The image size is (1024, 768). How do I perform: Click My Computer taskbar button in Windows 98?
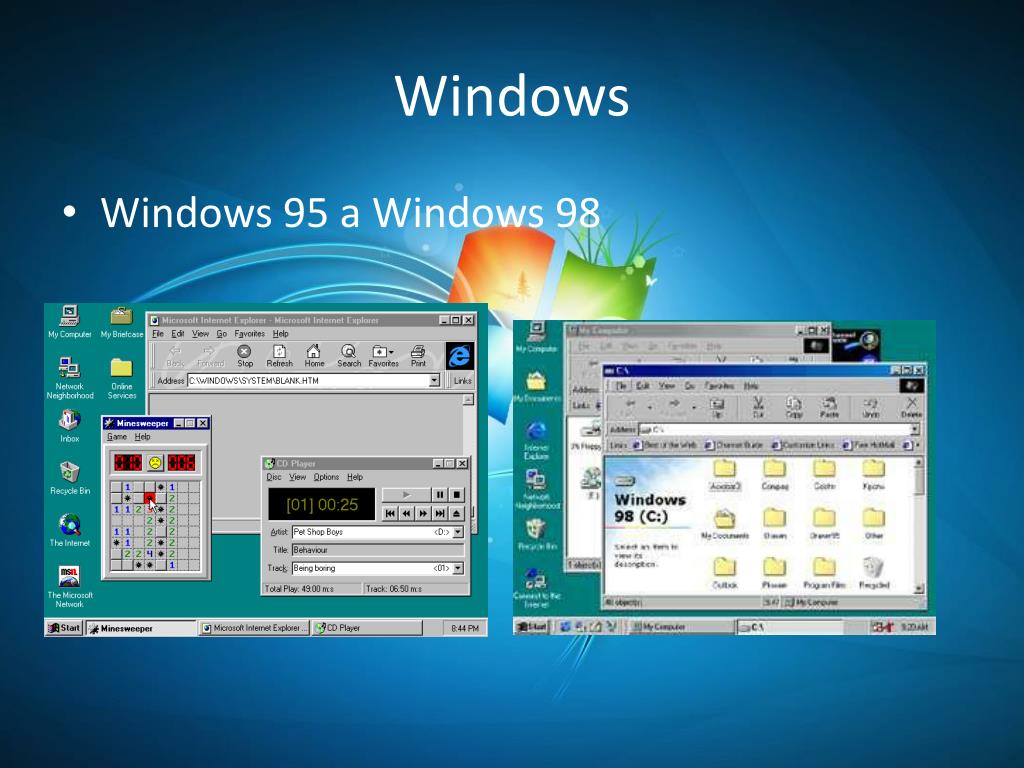(681, 626)
